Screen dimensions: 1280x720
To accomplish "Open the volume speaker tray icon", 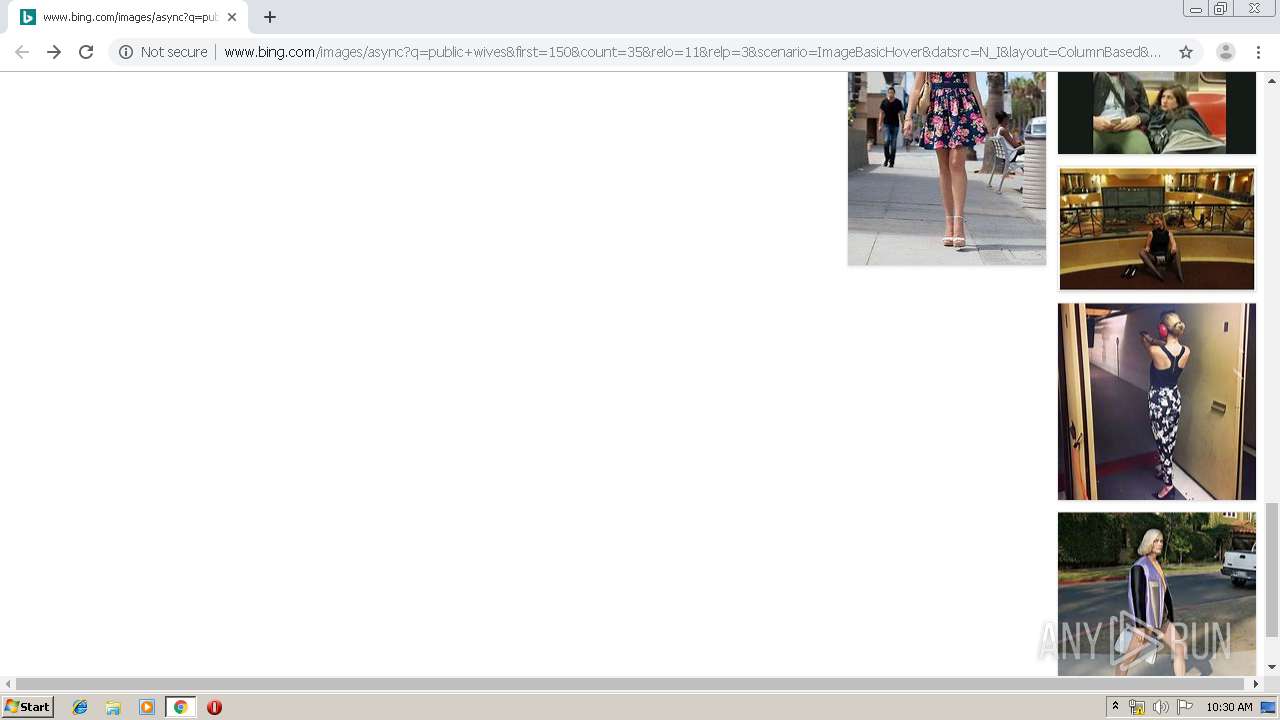I will 1160,707.
